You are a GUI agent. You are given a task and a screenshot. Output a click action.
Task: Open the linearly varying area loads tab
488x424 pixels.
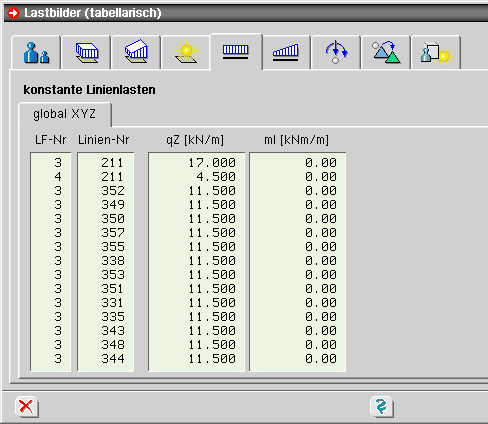pos(136,53)
